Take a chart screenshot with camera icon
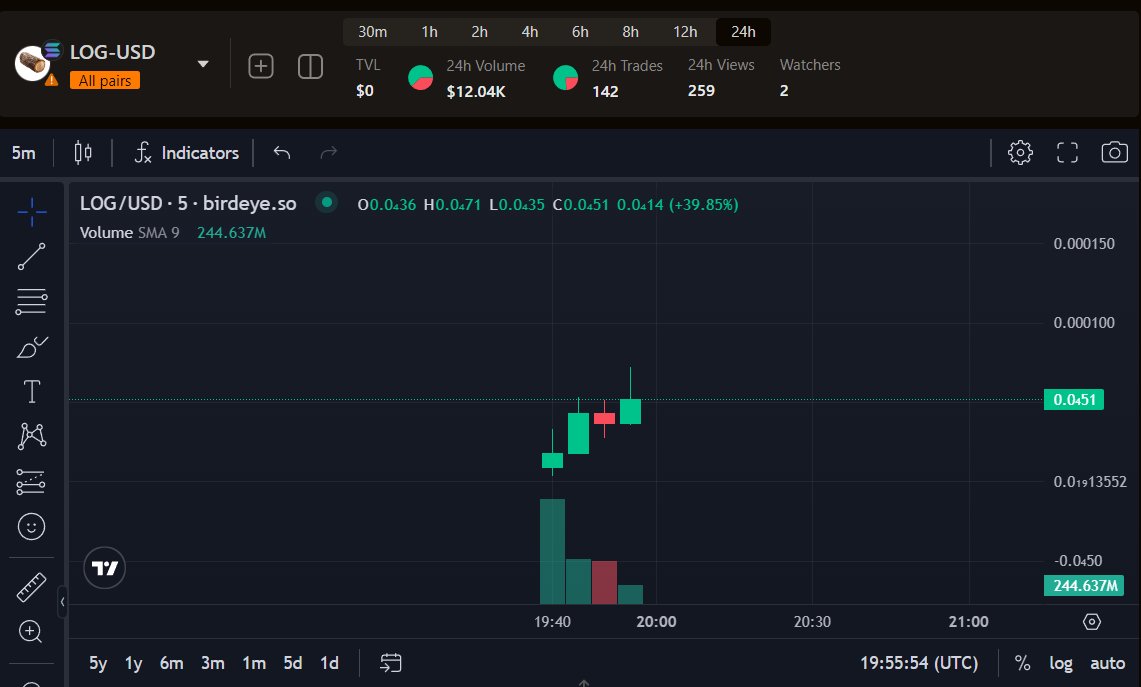 coord(1114,152)
